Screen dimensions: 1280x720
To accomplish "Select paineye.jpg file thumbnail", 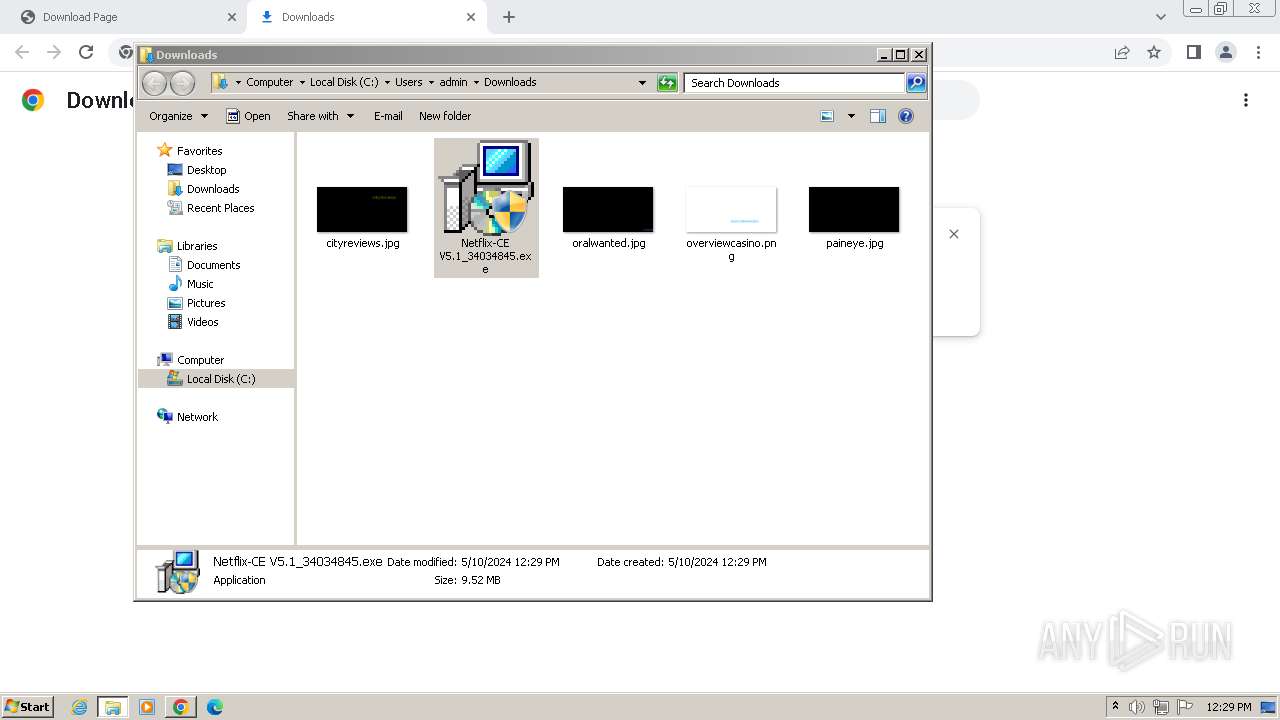I will coord(854,209).
